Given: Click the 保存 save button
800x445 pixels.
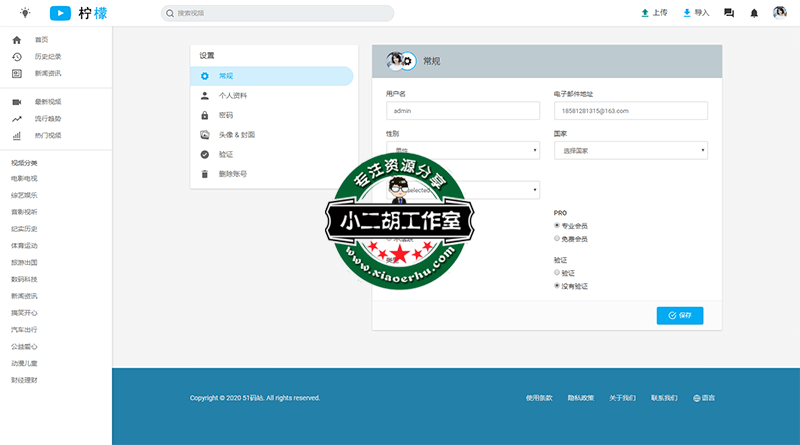Looking at the screenshot, I should (679, 315).
